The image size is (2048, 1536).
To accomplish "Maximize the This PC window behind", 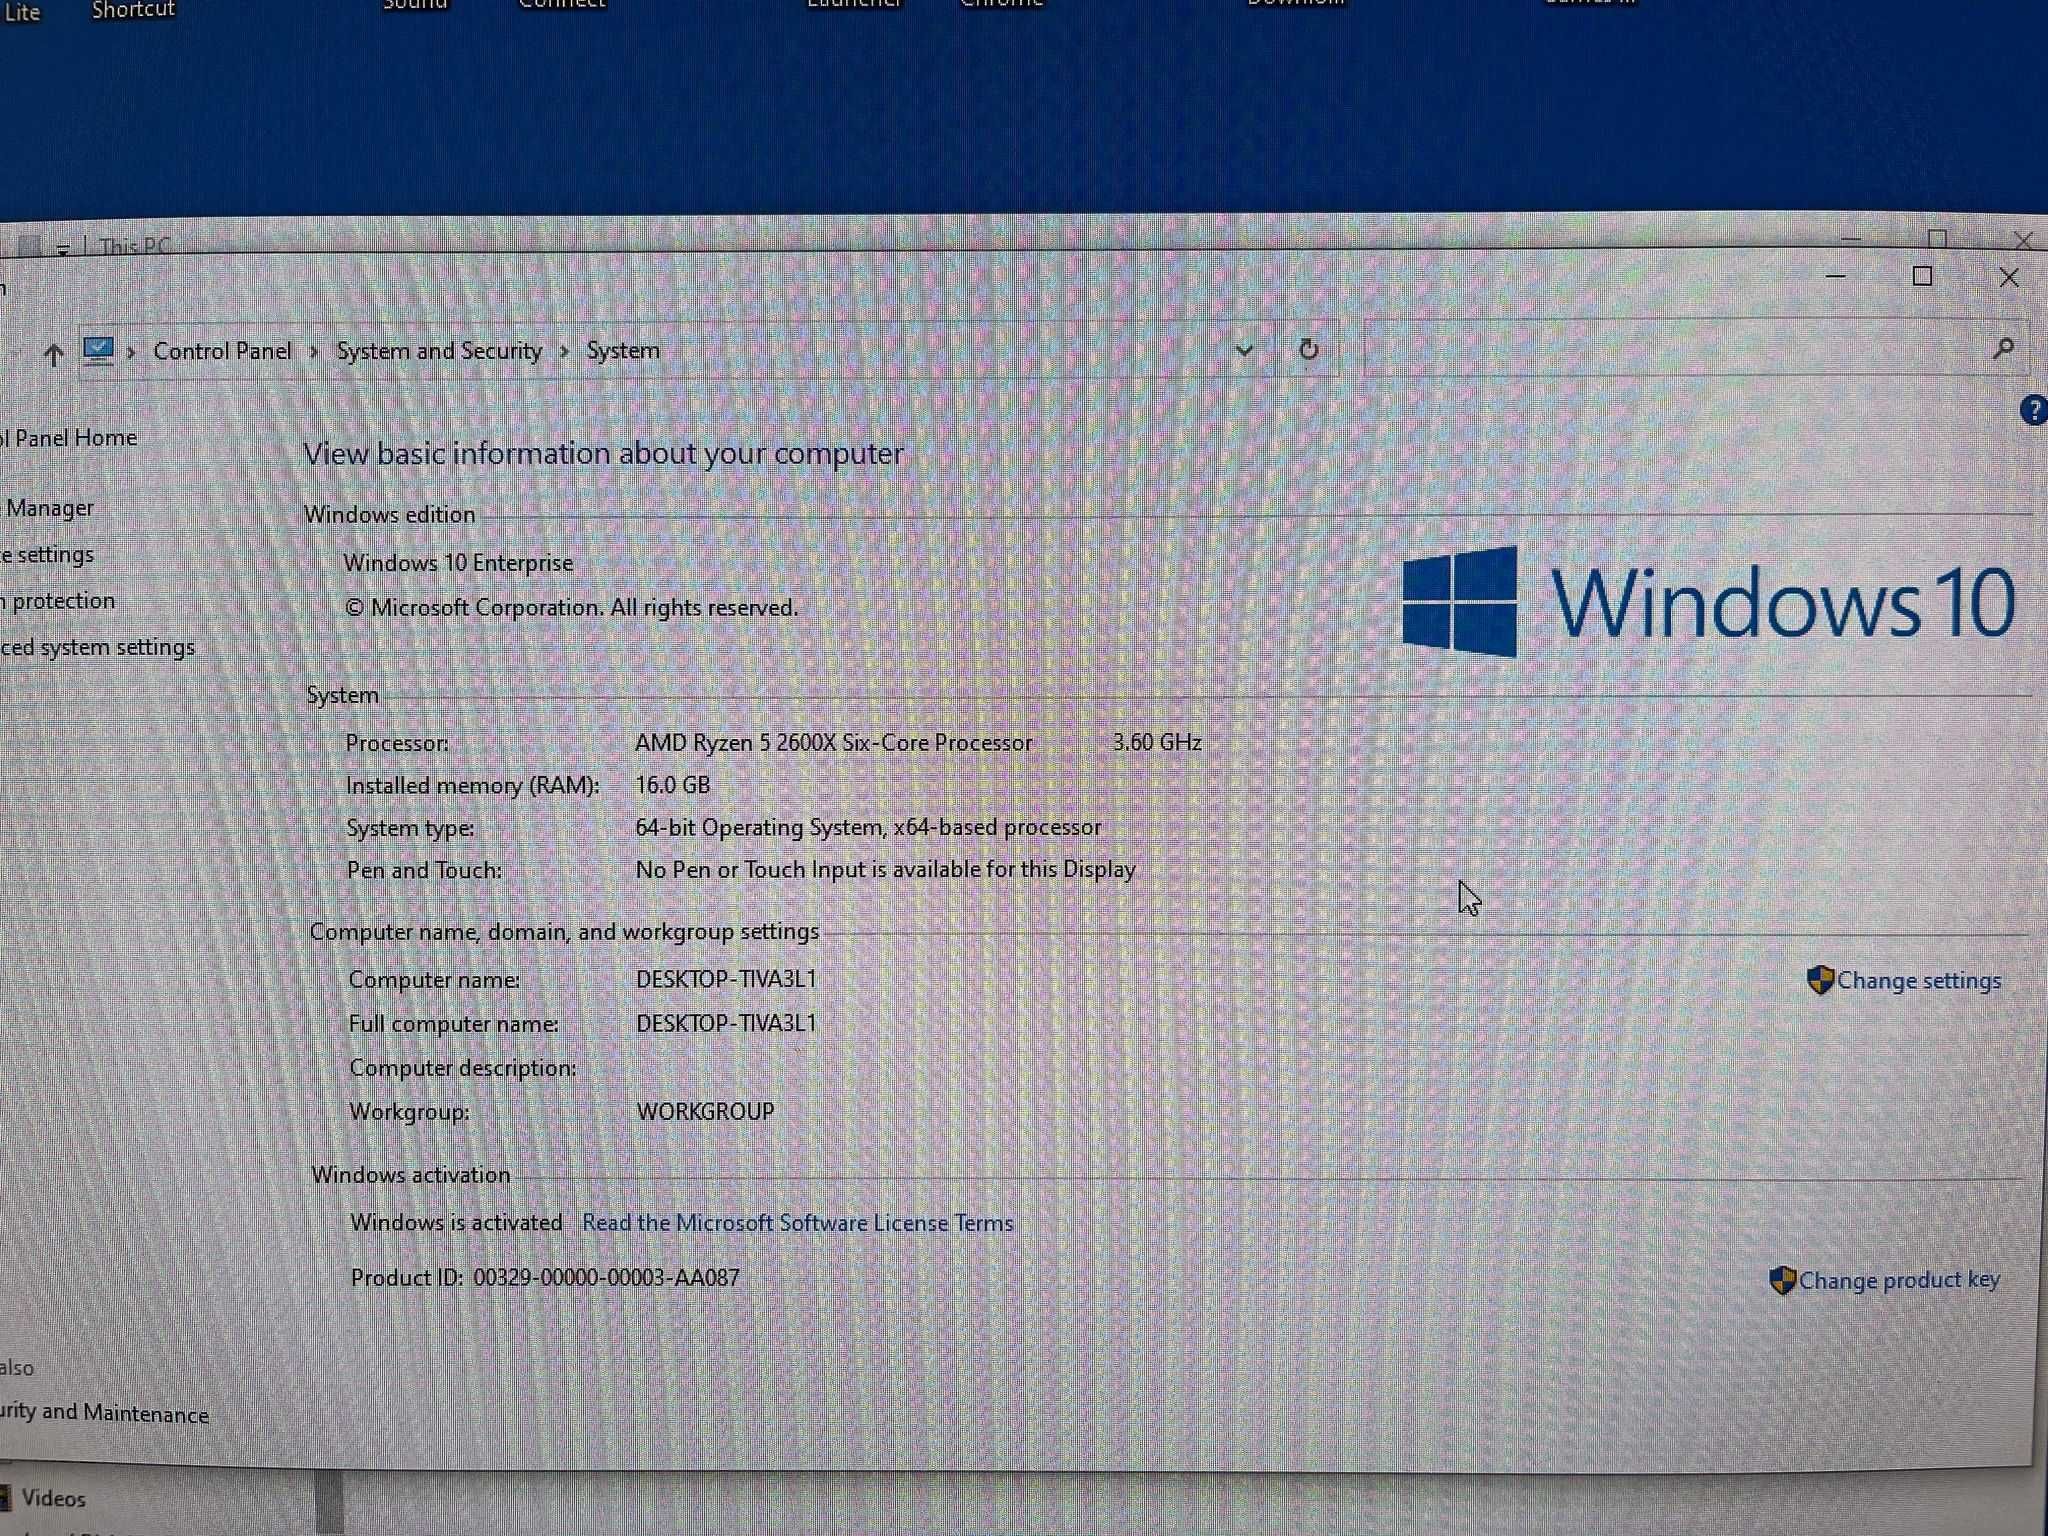I will tap(1937, 239).
